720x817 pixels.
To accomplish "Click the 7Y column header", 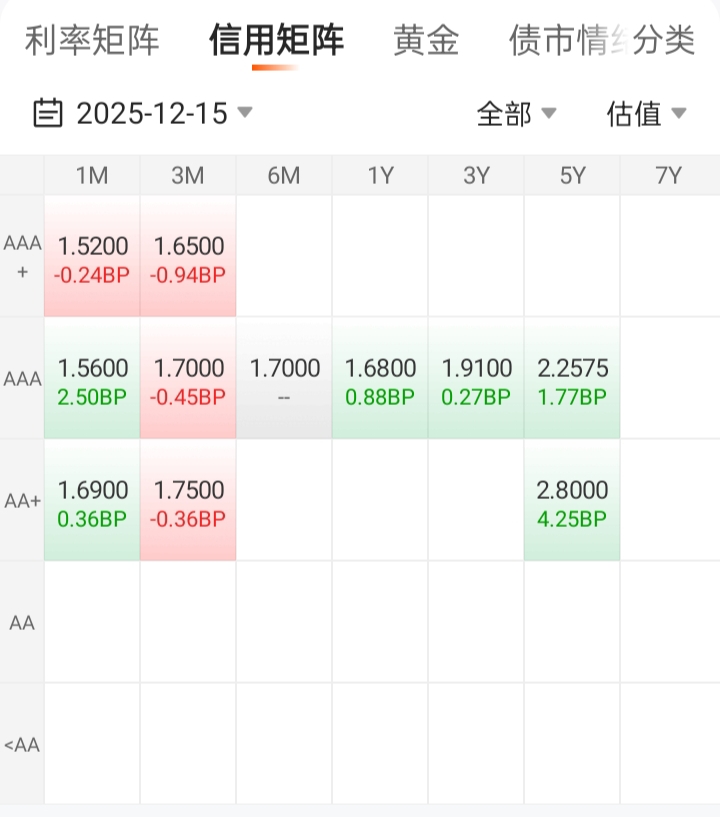I will pos(668,176).
